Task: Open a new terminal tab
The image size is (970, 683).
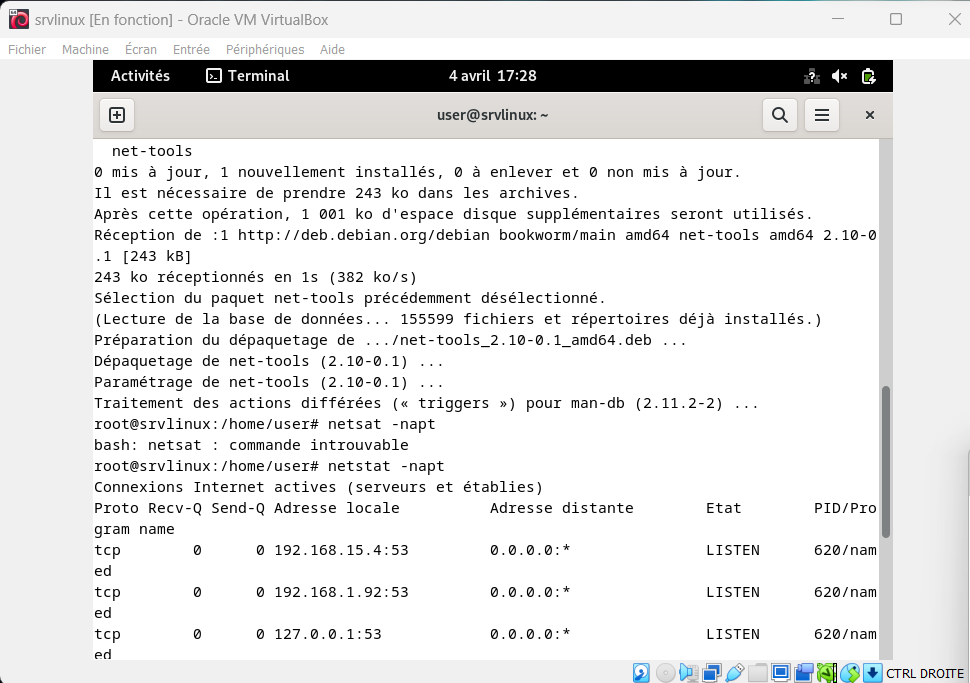Action: (x=117, y=115)
